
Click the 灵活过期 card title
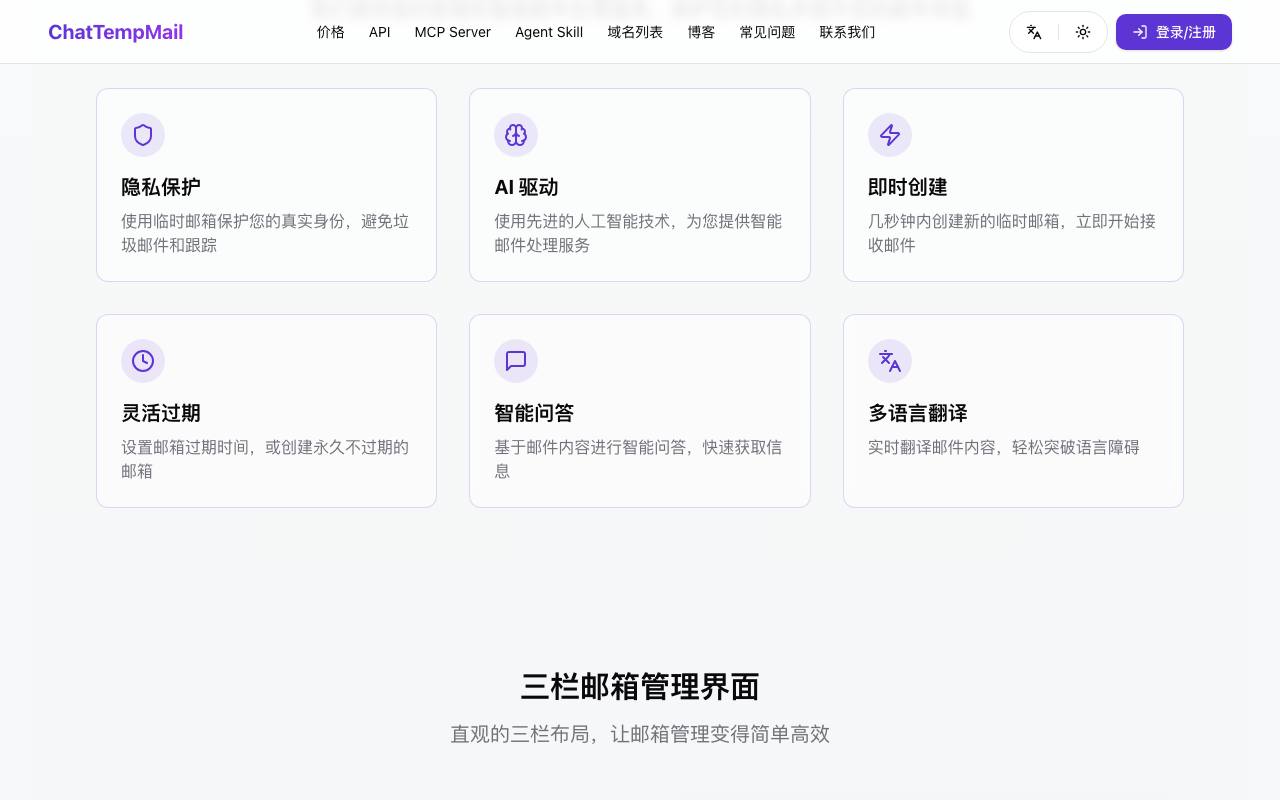(161, 413)
